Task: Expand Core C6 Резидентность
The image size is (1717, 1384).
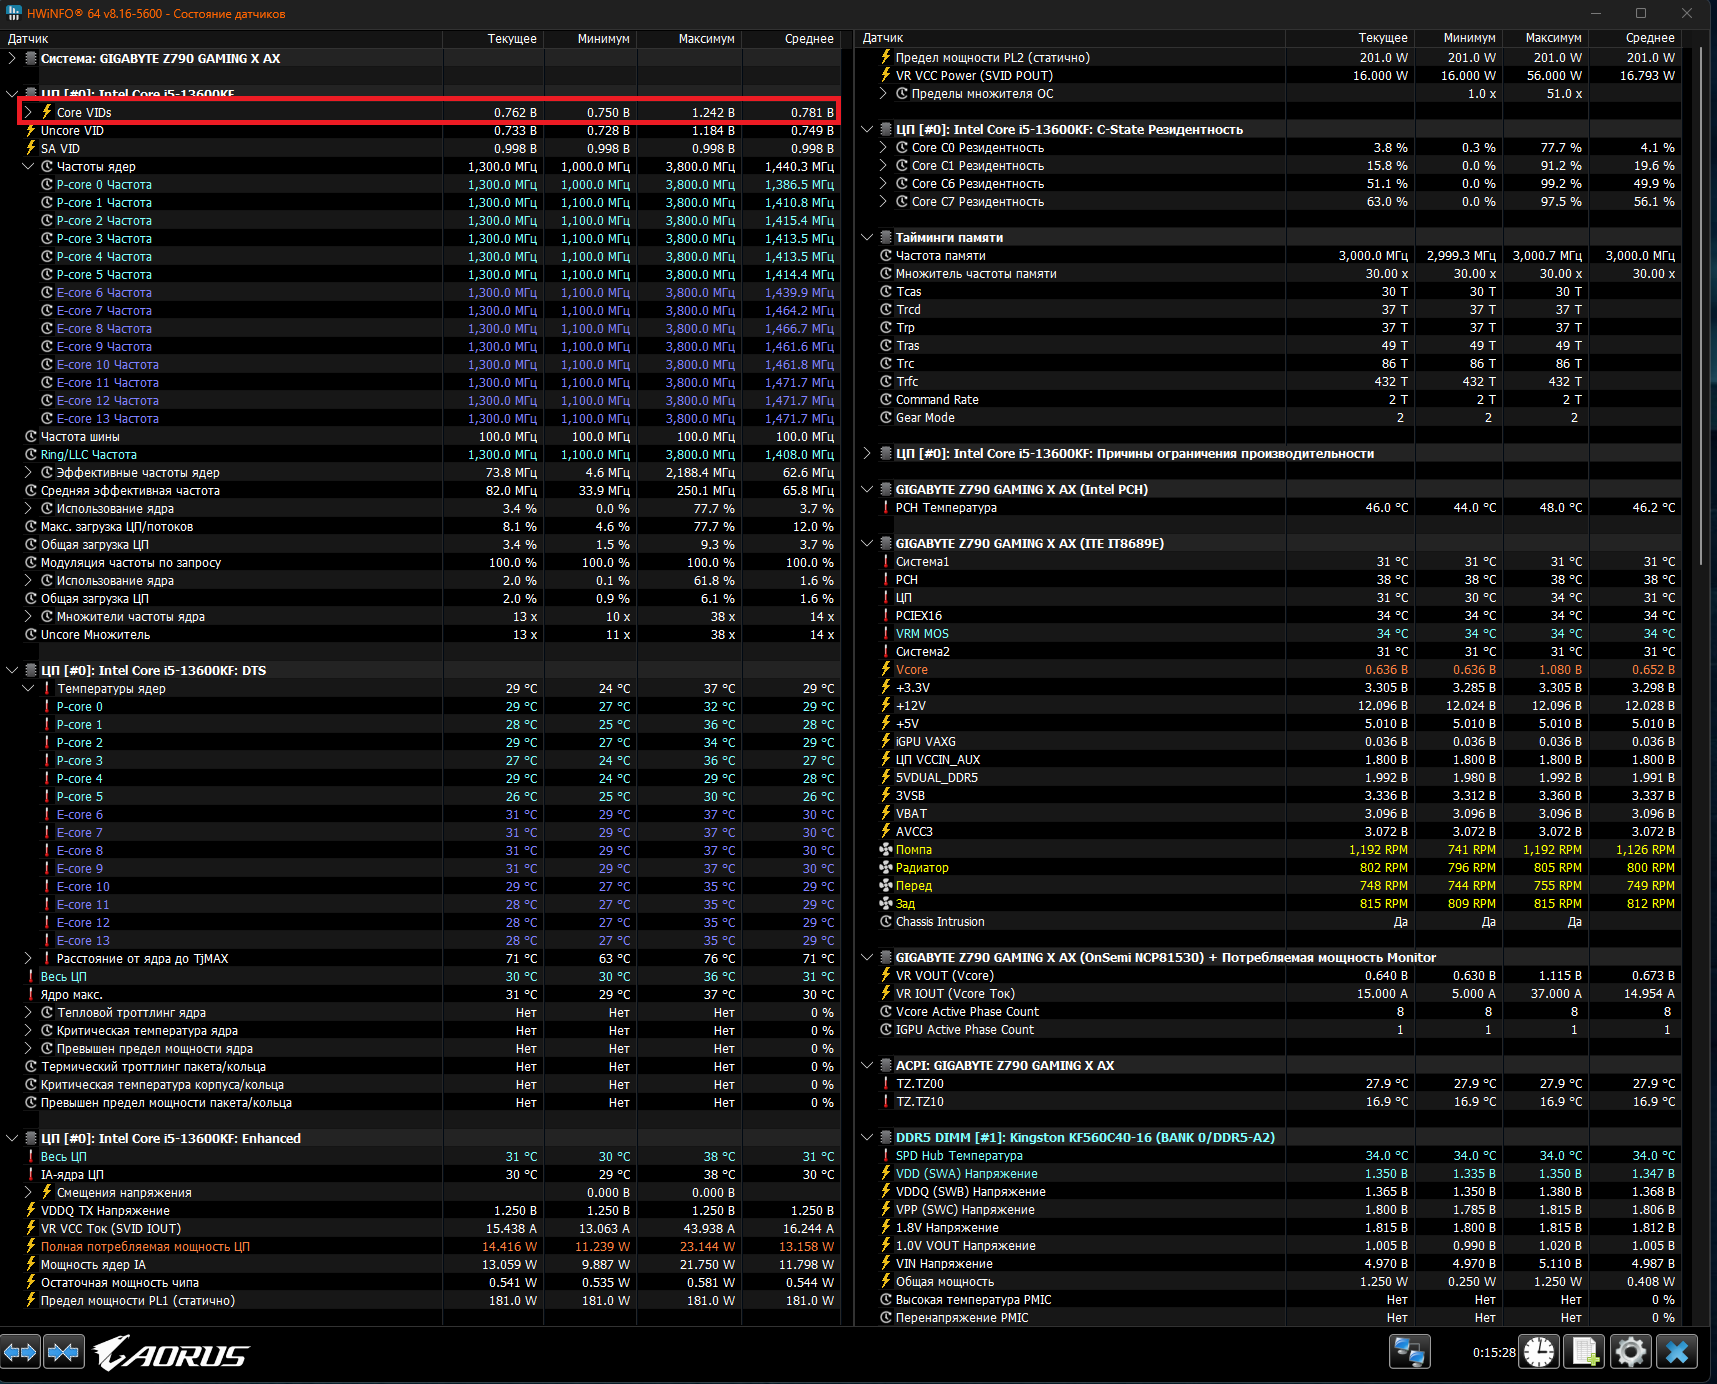Action: pos(883,183)
